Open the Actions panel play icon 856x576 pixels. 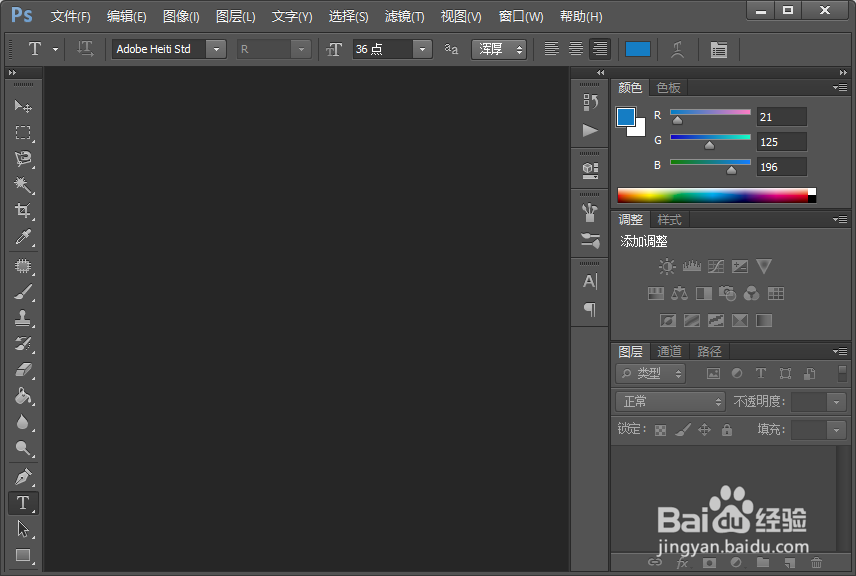590,130
